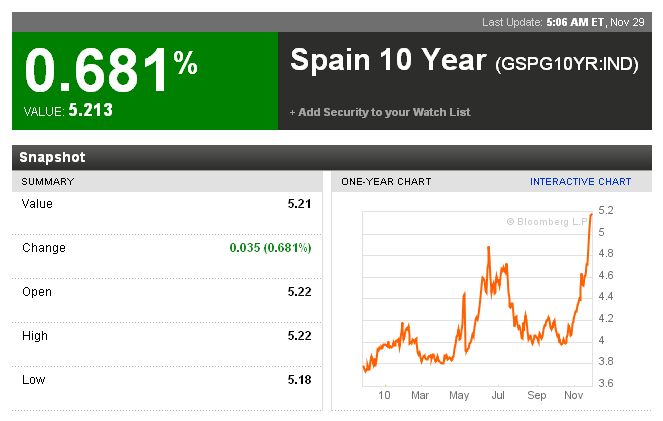
Task: Select the Low row showing 5.18
Action: 166,380
